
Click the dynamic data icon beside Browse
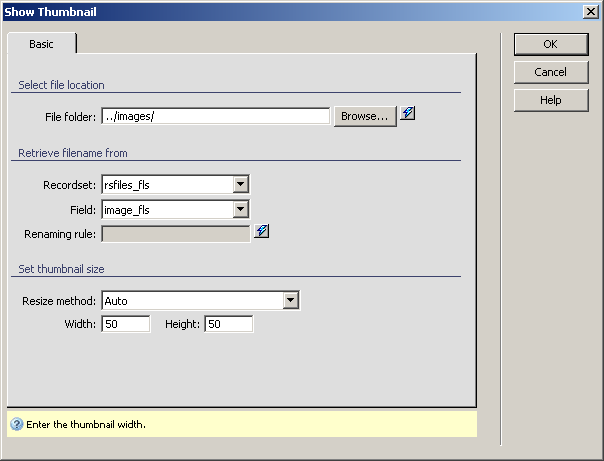(407, 115)
